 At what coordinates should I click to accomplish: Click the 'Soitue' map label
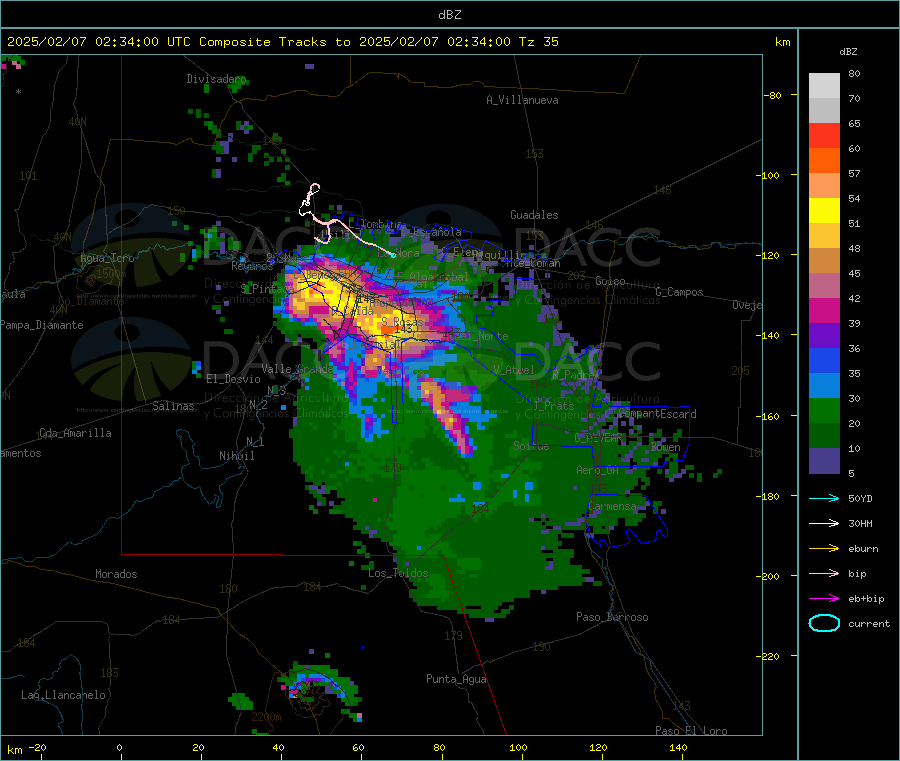[x=531, y=446]
